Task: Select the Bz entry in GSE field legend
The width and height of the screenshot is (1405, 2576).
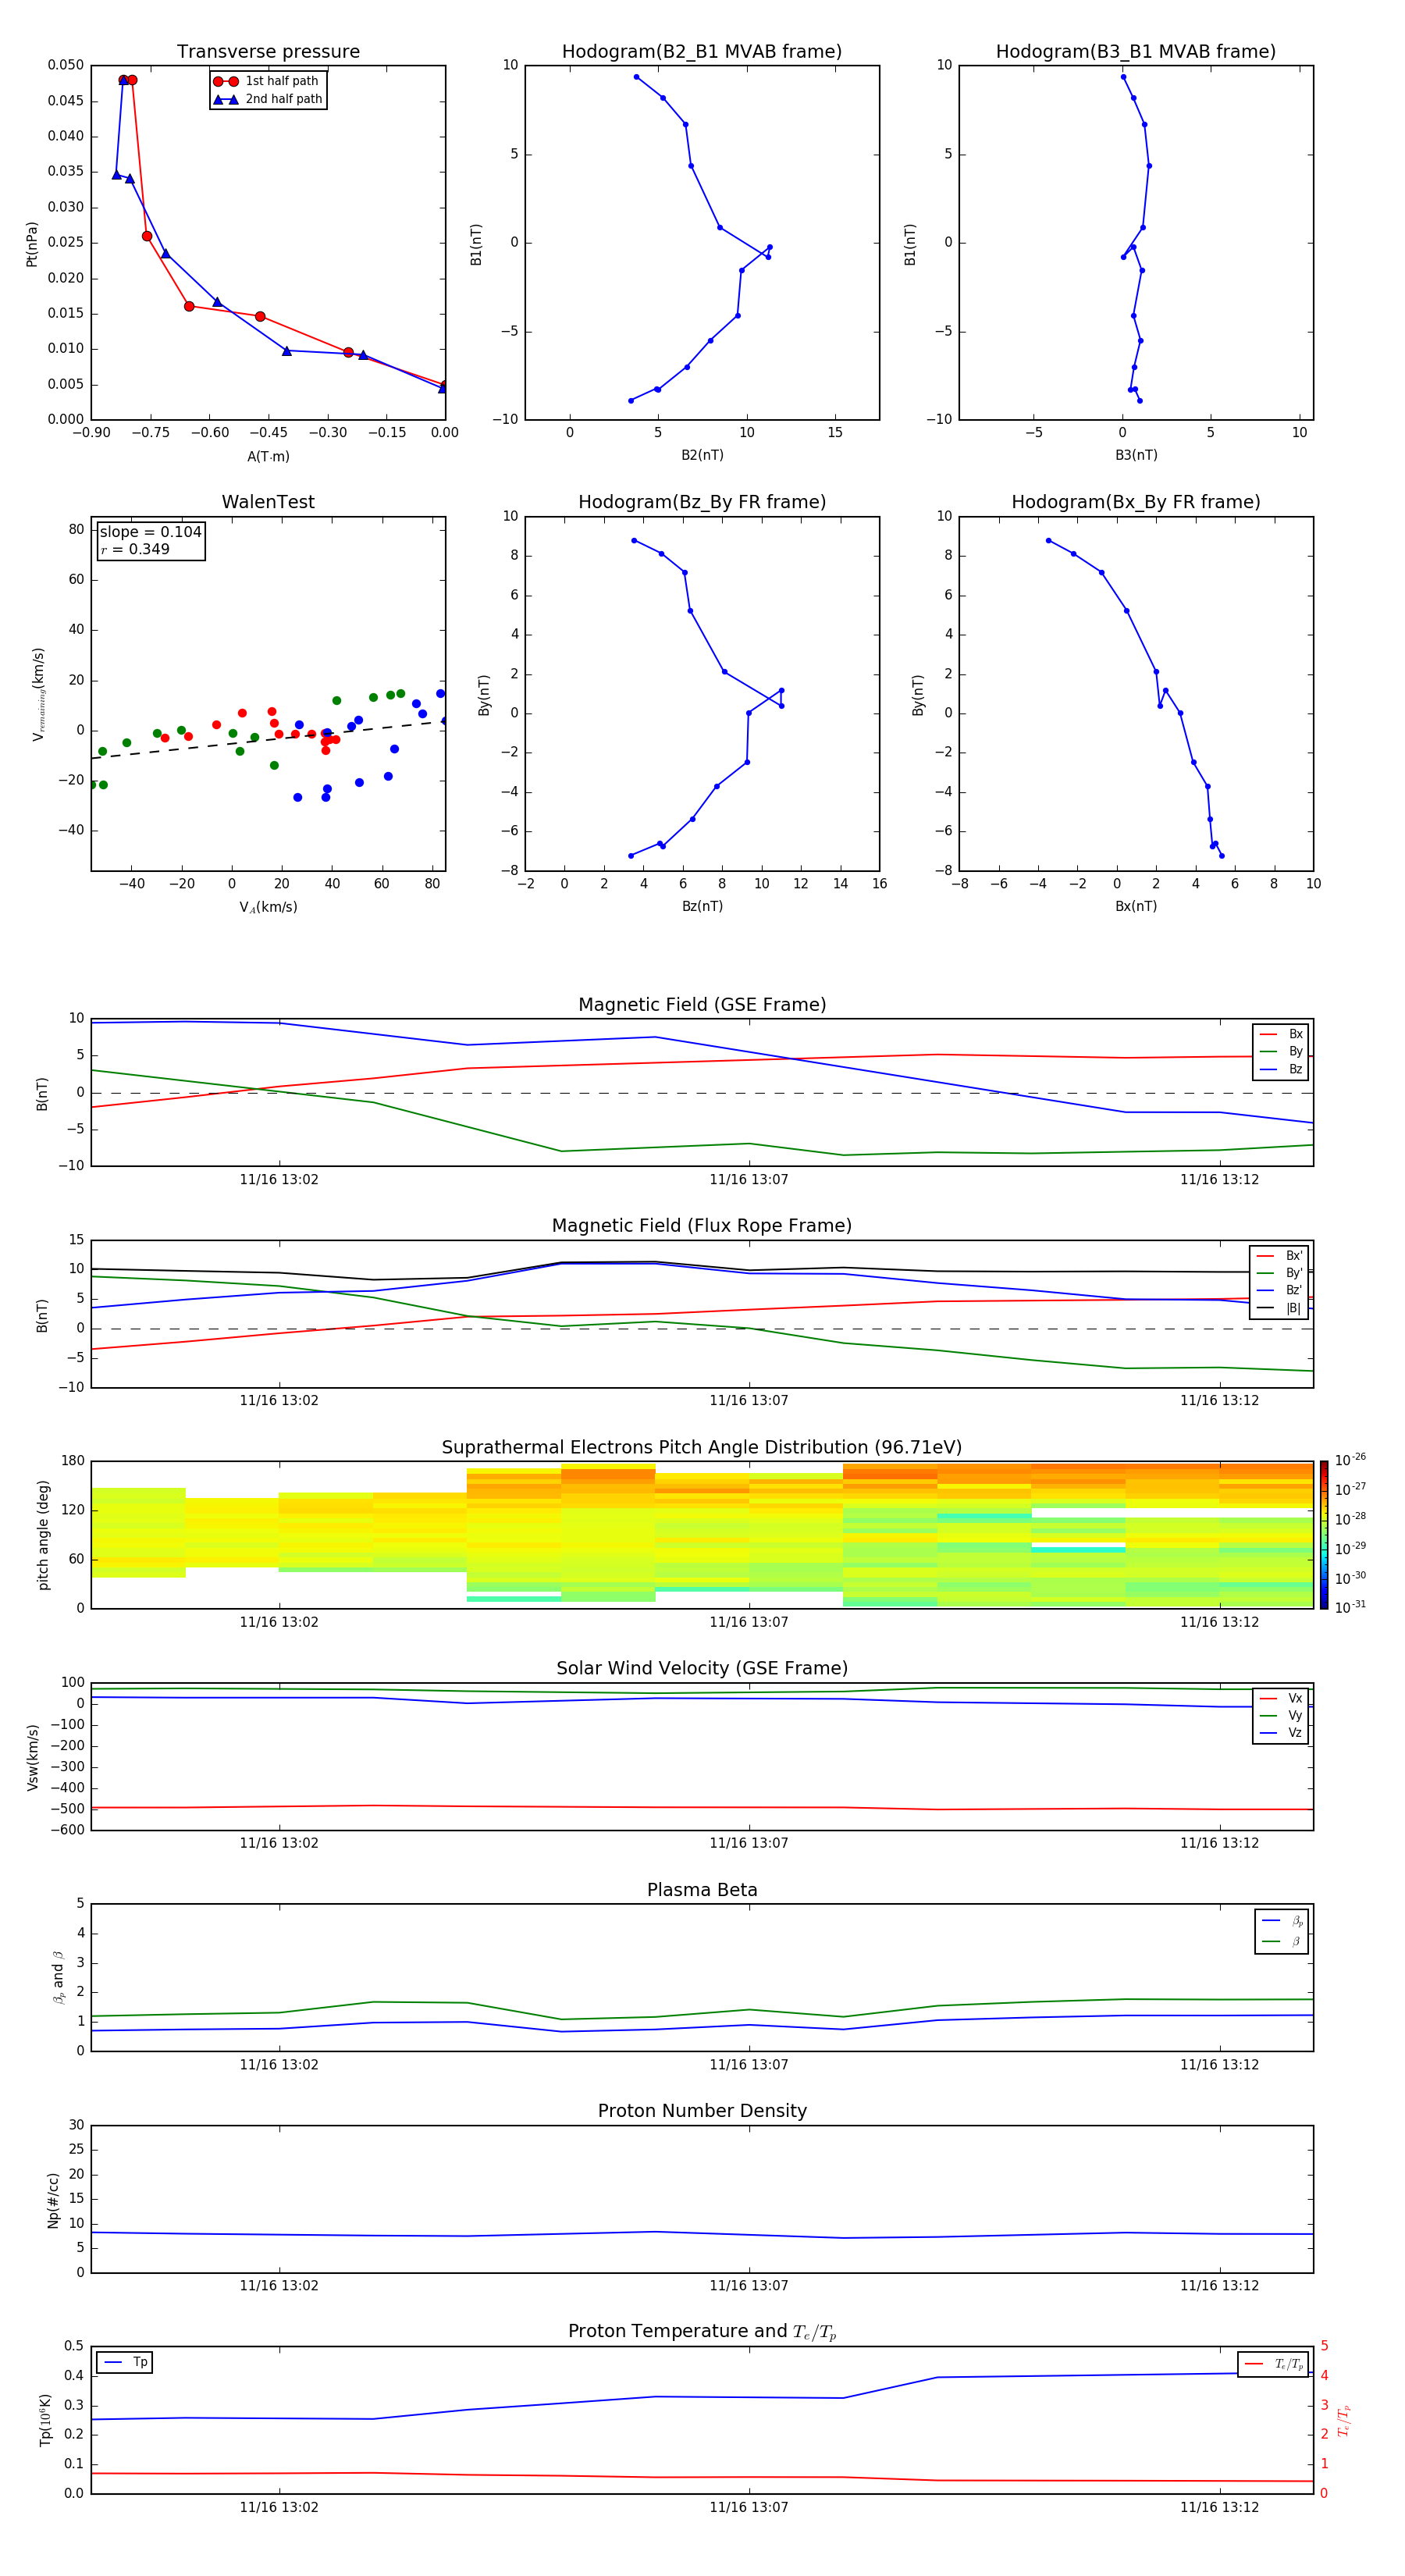Action: [x=1281, y=1069]
